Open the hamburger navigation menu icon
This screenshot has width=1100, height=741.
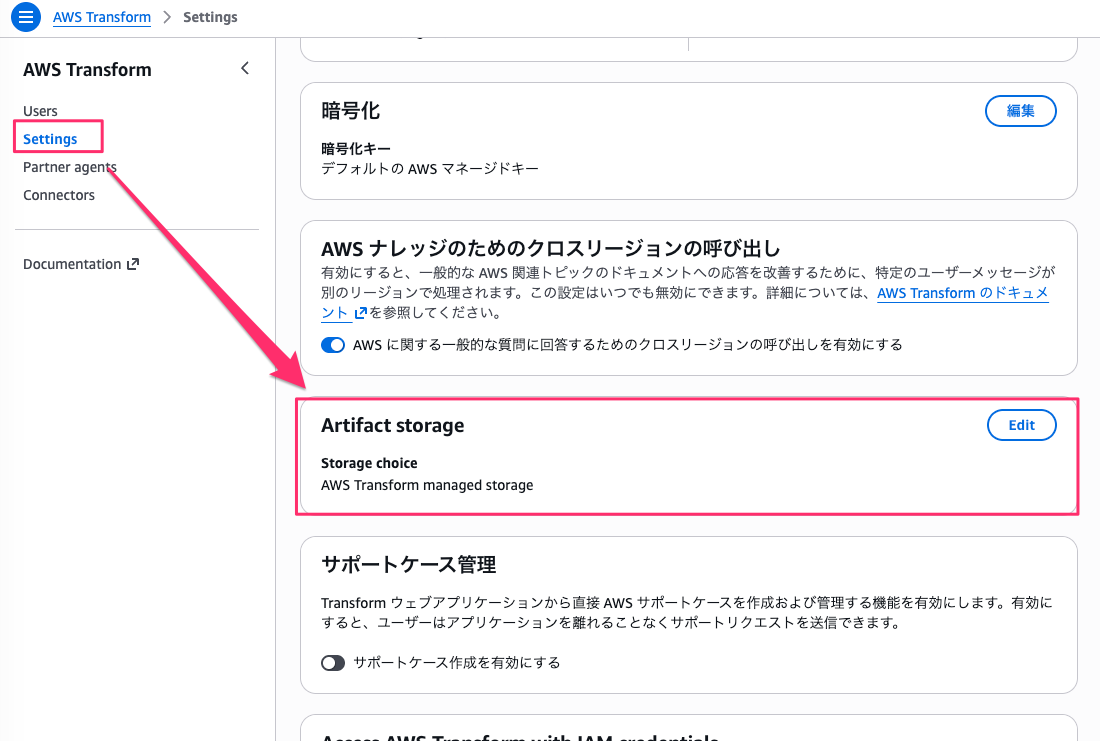[26, 17]
